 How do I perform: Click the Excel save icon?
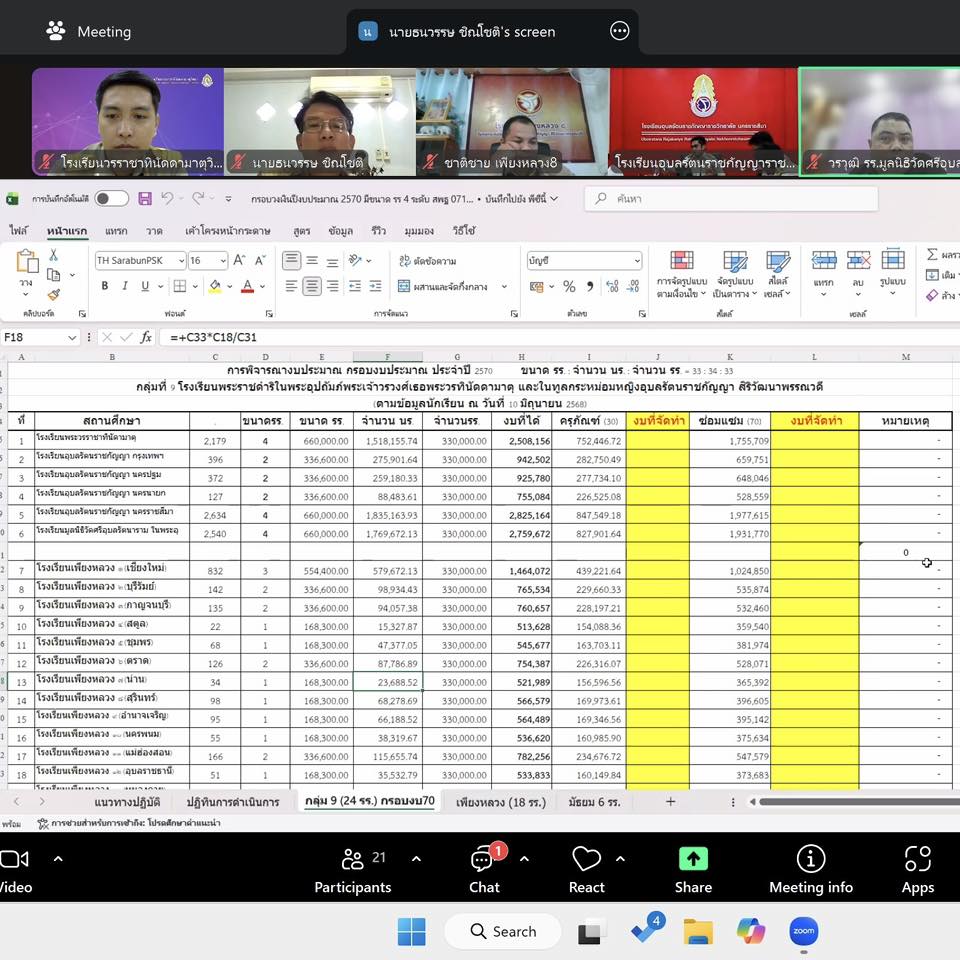(145, 199)
